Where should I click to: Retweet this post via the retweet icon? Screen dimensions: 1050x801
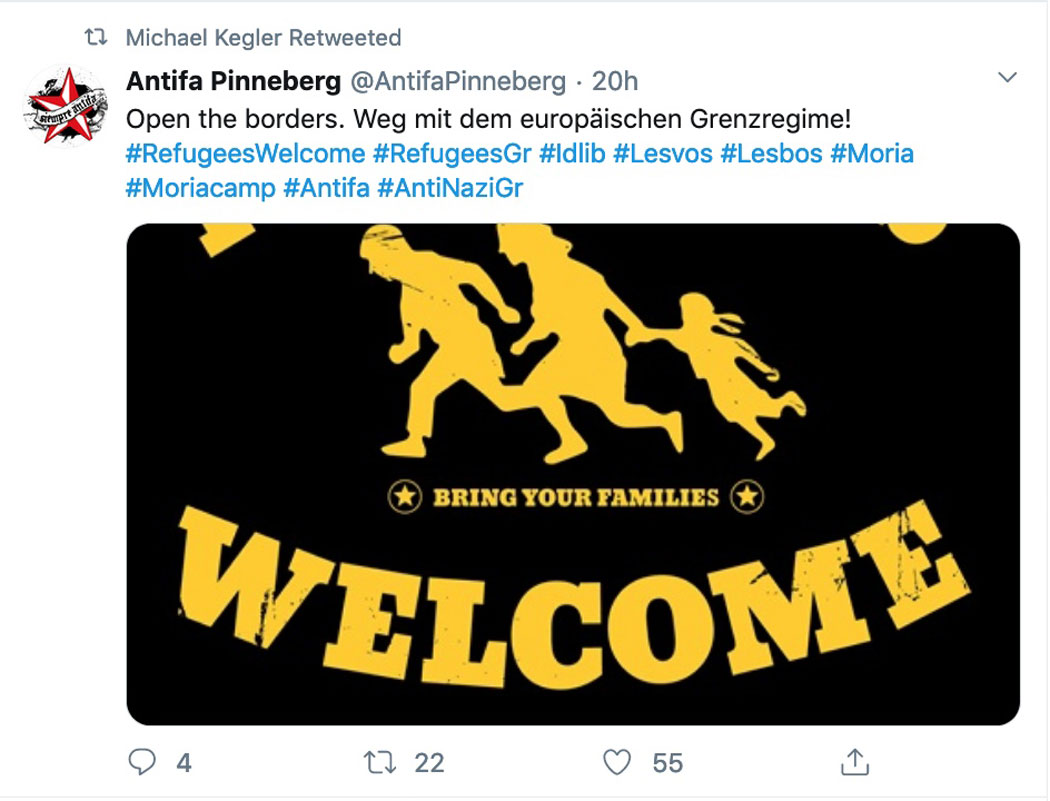(x=380, y=762)
